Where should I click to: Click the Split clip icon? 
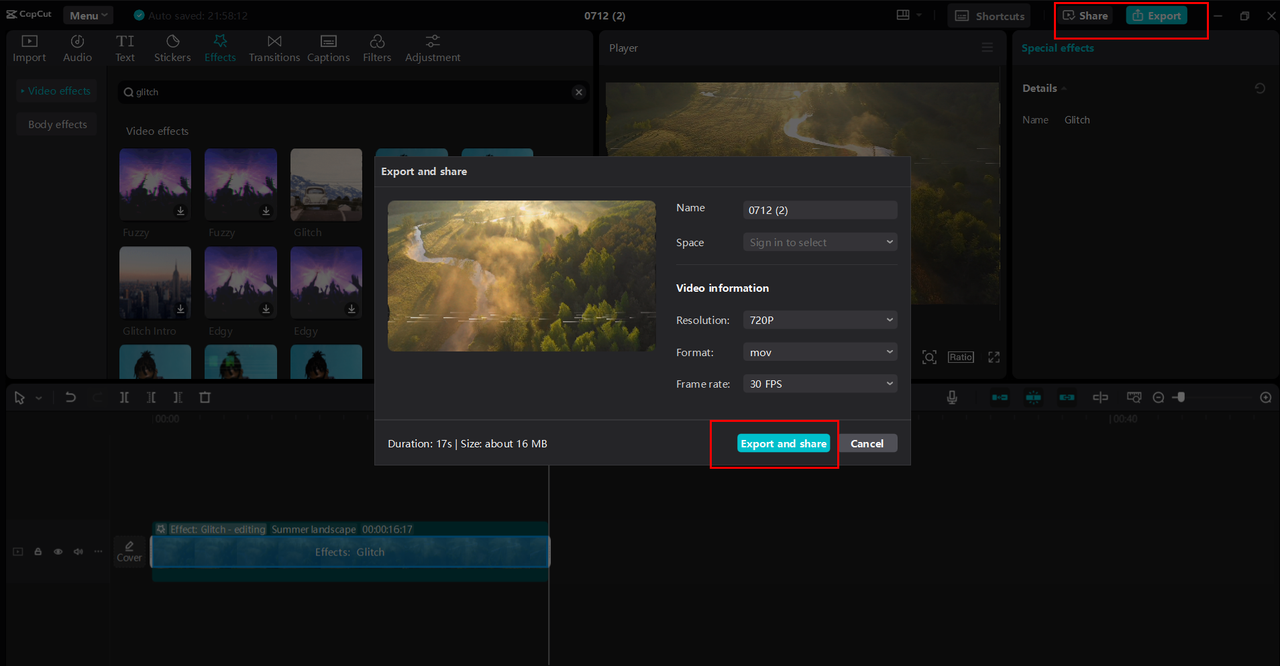124,397
